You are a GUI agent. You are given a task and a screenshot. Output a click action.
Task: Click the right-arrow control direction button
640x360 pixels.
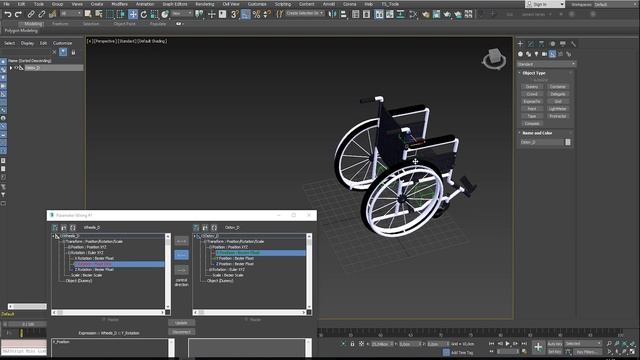tap(181, 270)
